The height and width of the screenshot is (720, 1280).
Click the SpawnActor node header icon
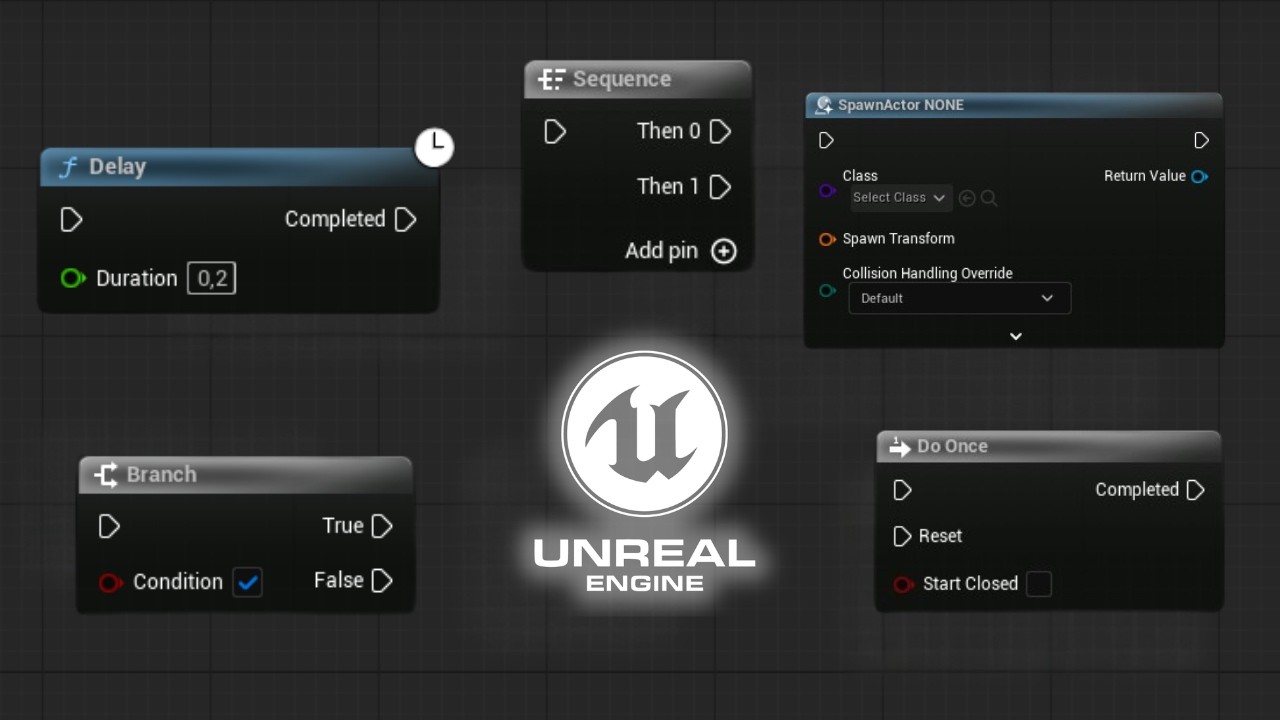824,105
